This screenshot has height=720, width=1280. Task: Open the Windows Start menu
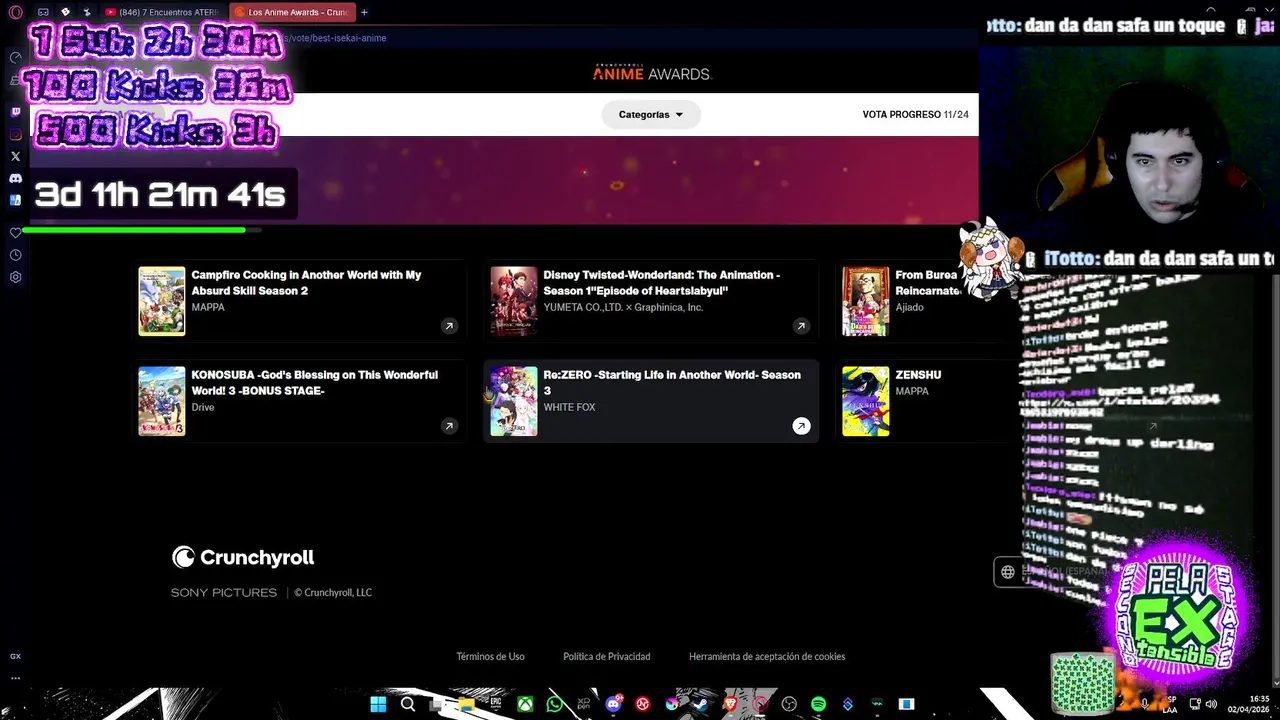point(378,704)
